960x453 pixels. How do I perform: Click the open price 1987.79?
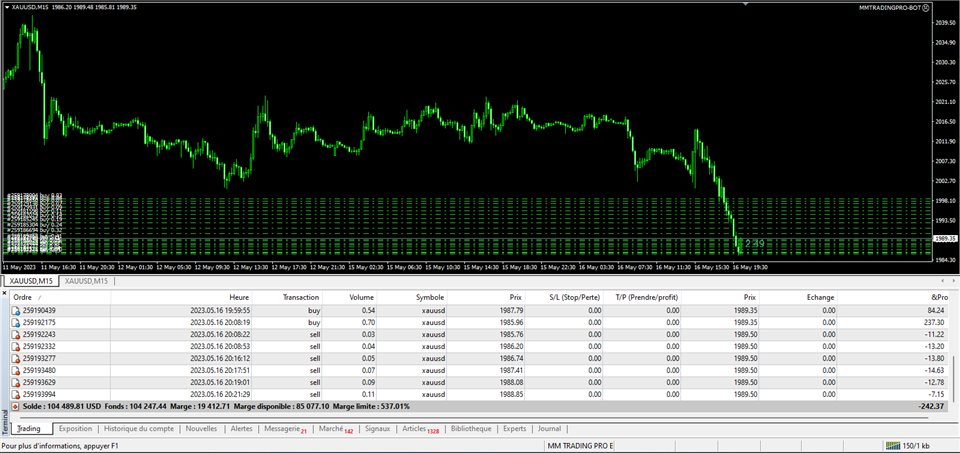pyautogui.click(x=509, y=311)
